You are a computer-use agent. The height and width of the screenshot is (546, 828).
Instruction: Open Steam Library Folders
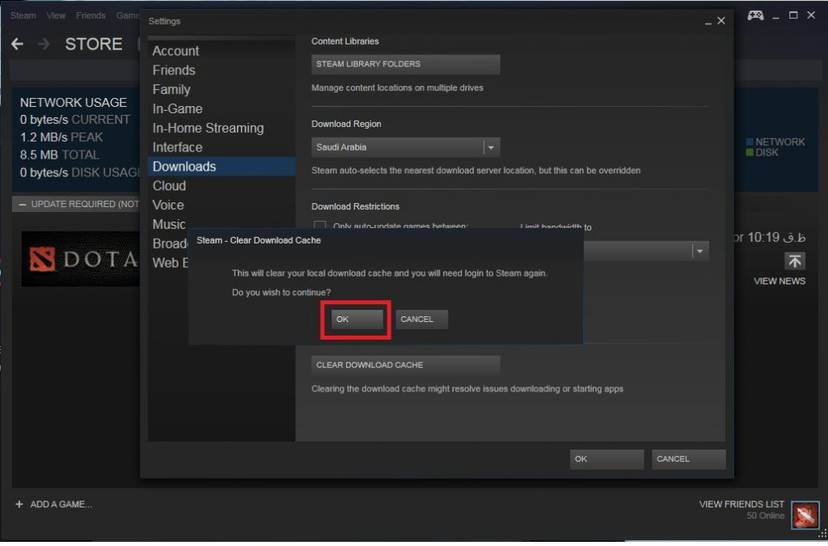pyautogui.click(x=405, y=64)
